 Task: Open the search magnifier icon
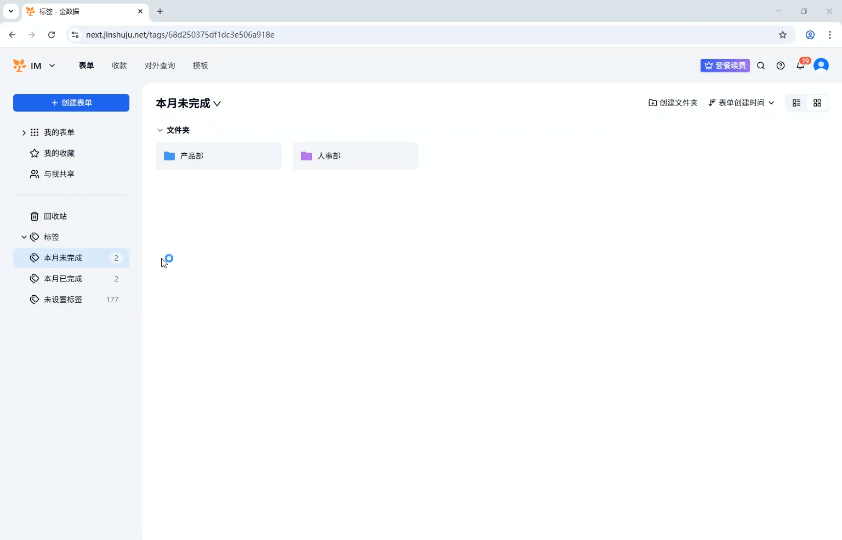(x=761, y=66)
